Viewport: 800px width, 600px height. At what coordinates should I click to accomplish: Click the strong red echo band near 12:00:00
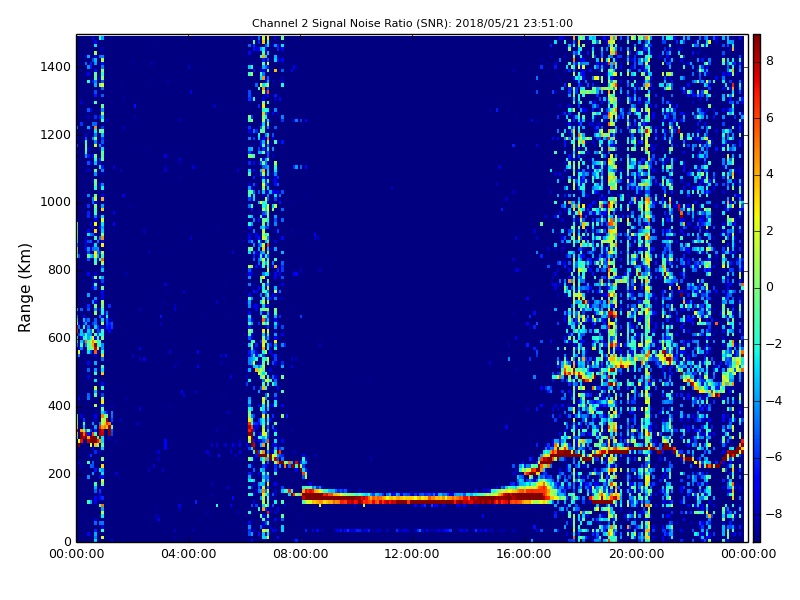click(412, 499)
